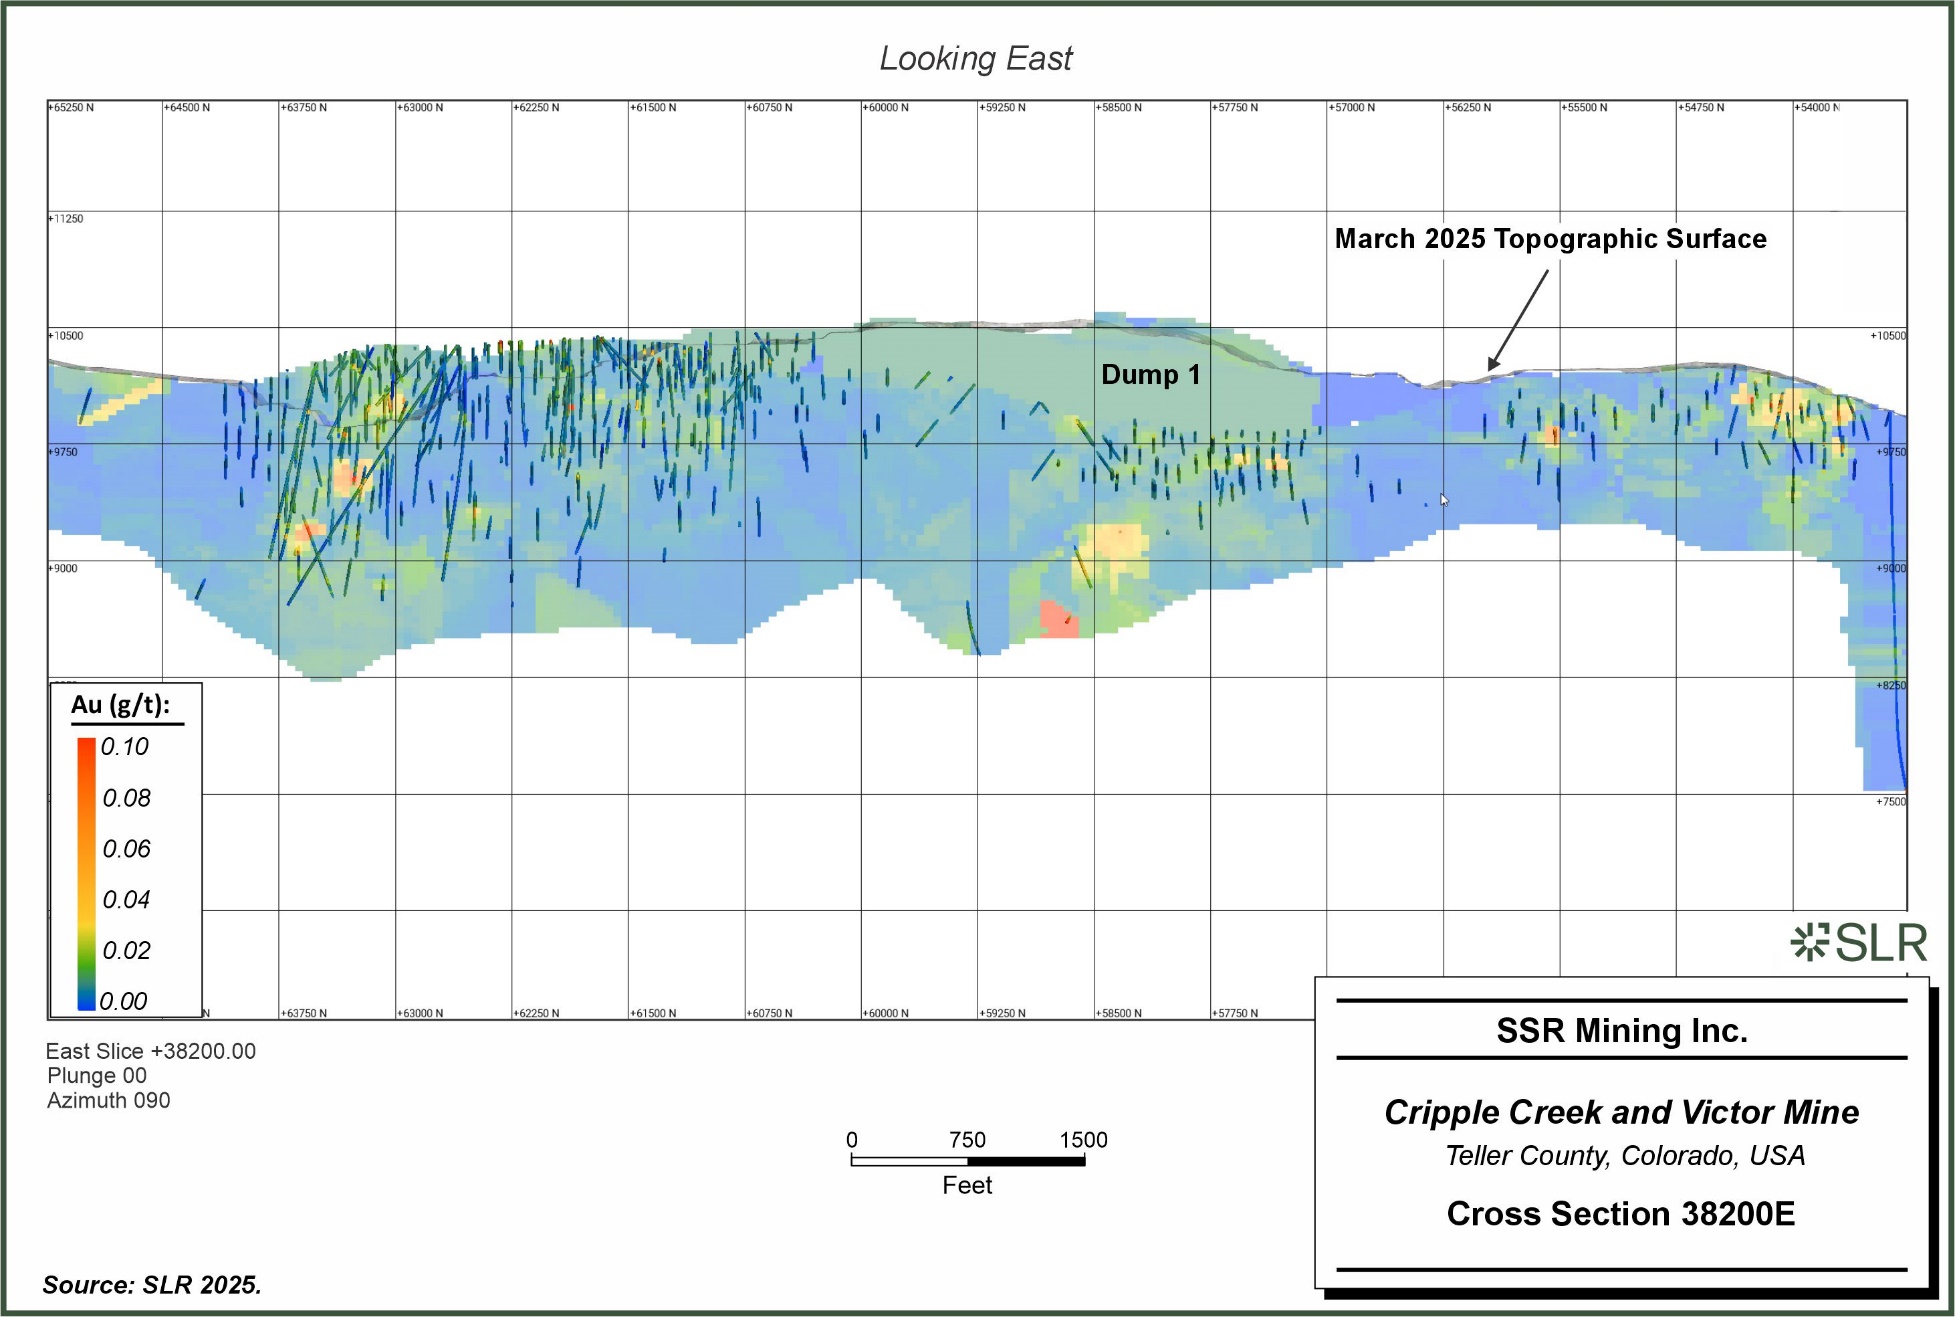Click the East Slice +38200.00 text
The image size is (1955, 1317).
pos(151,1051)
